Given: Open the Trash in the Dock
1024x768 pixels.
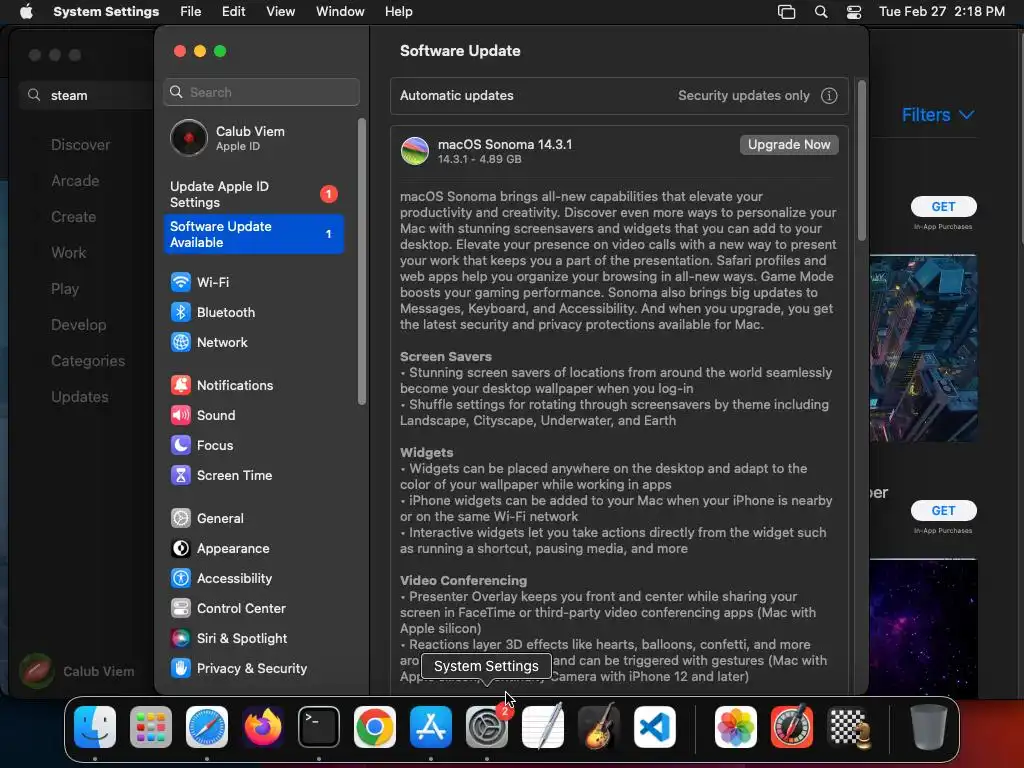Looking at the screenshot, I should point(929,727).
